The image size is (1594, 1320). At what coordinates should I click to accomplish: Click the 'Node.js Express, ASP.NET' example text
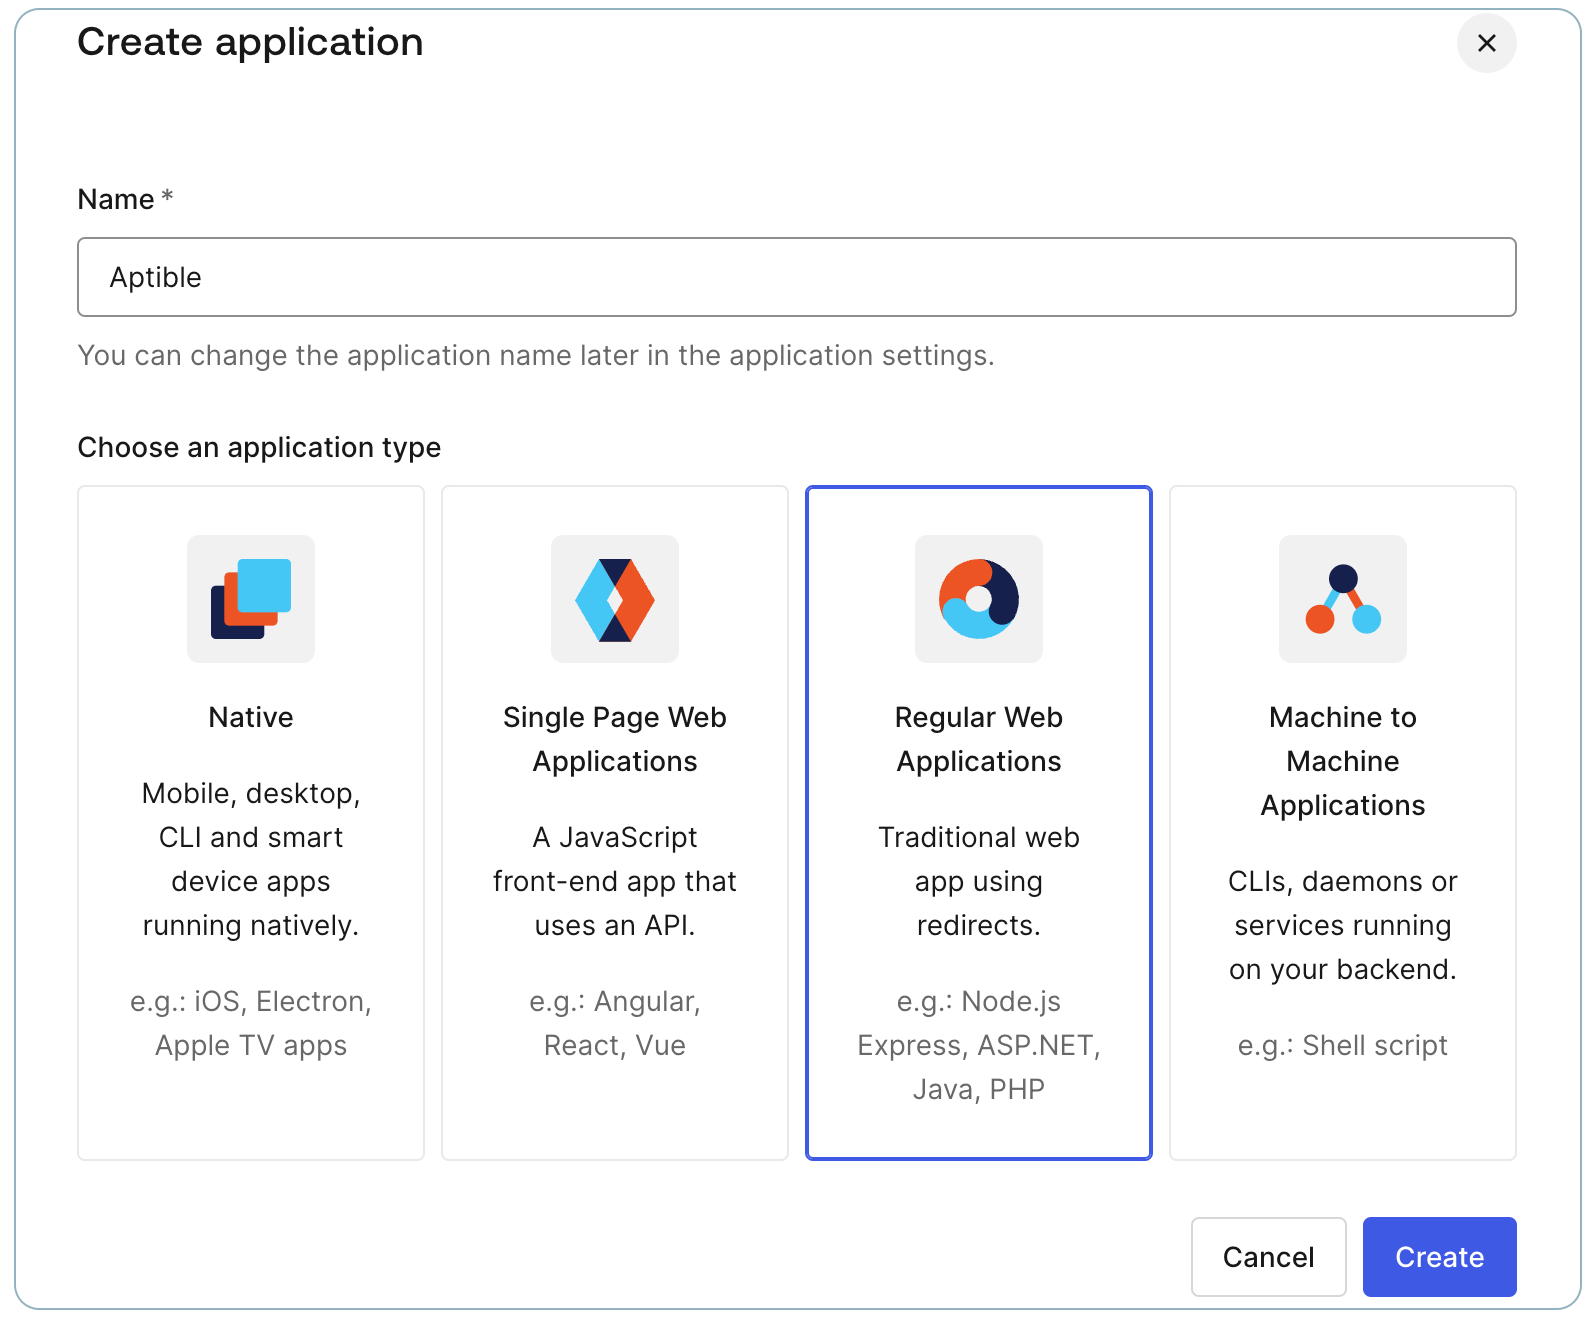click(x=979, y=1045)
